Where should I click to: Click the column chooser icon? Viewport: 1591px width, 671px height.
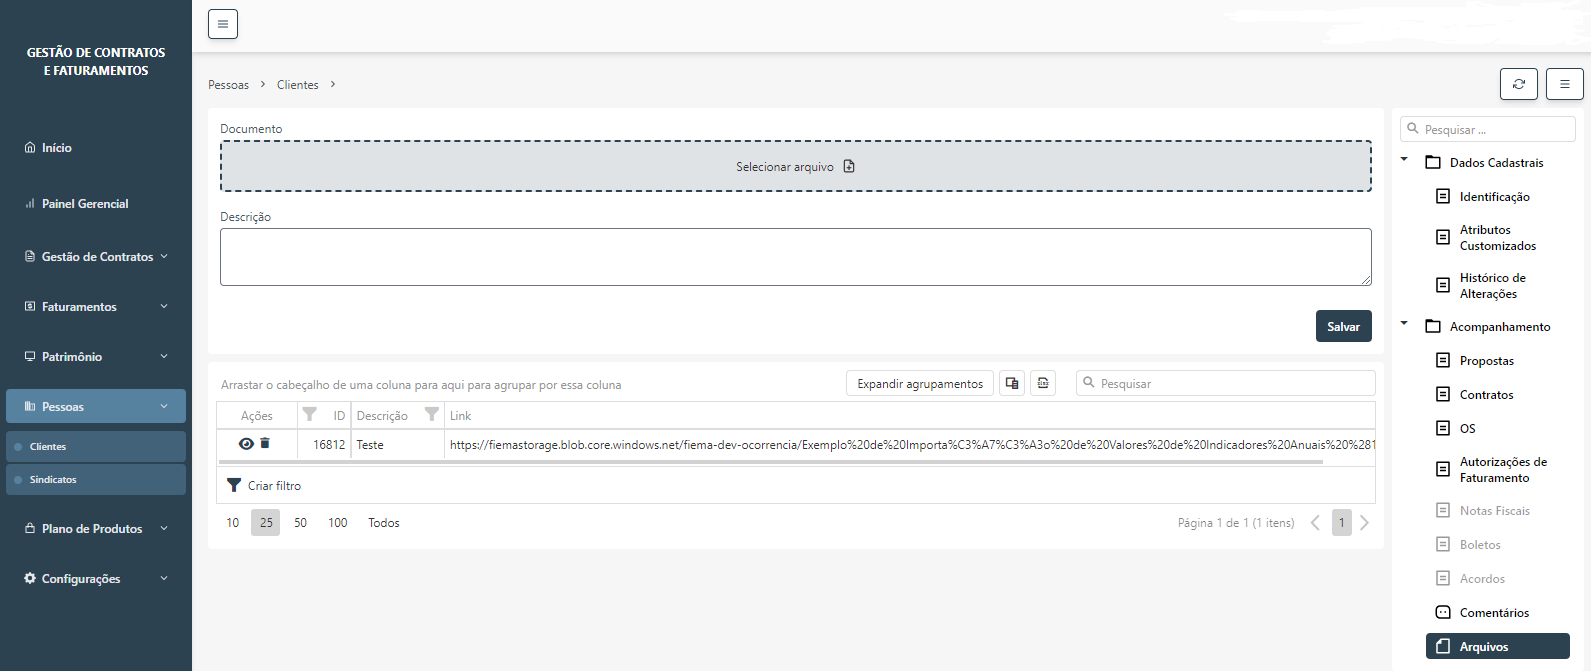pos(1012,384)
